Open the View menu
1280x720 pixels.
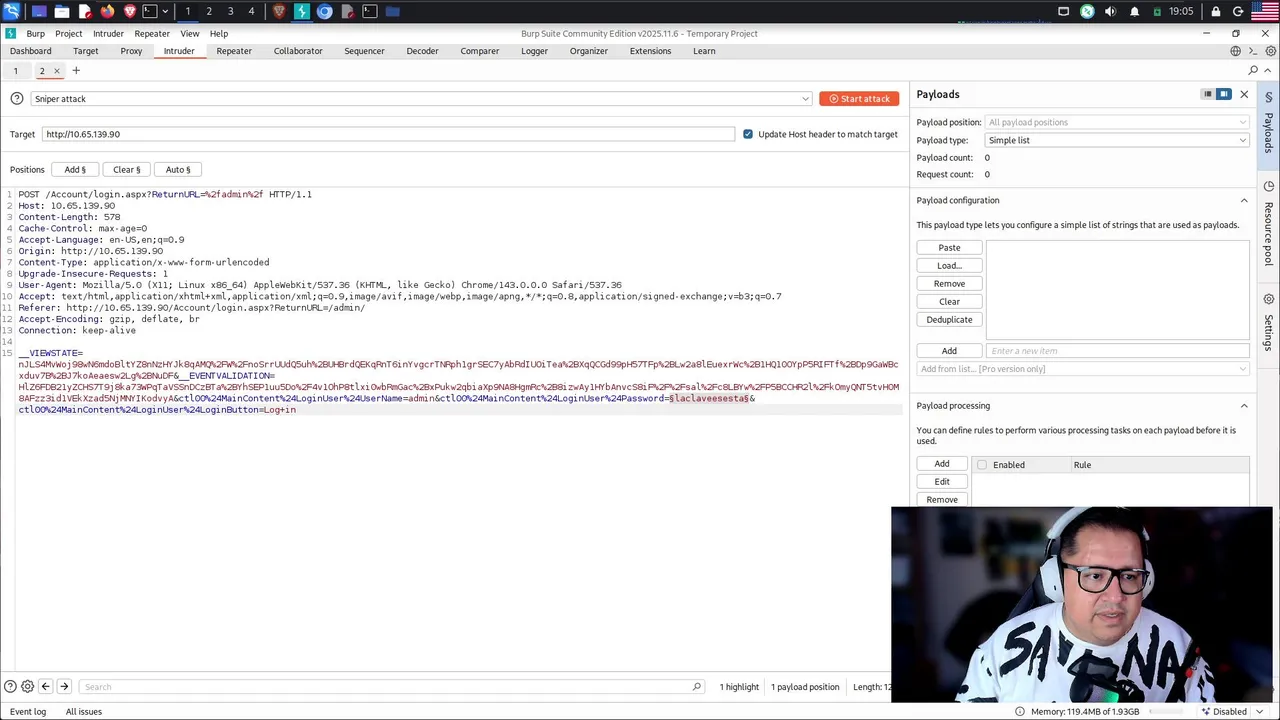189,33
